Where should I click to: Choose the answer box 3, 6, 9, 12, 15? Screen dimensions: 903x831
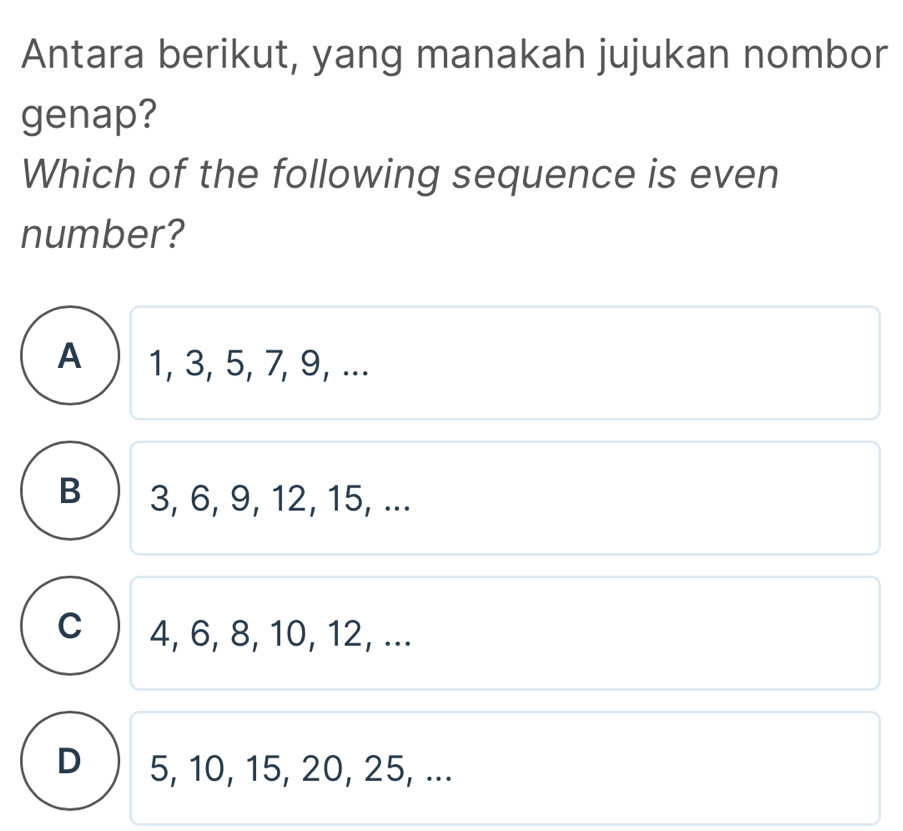pos(506,498)
